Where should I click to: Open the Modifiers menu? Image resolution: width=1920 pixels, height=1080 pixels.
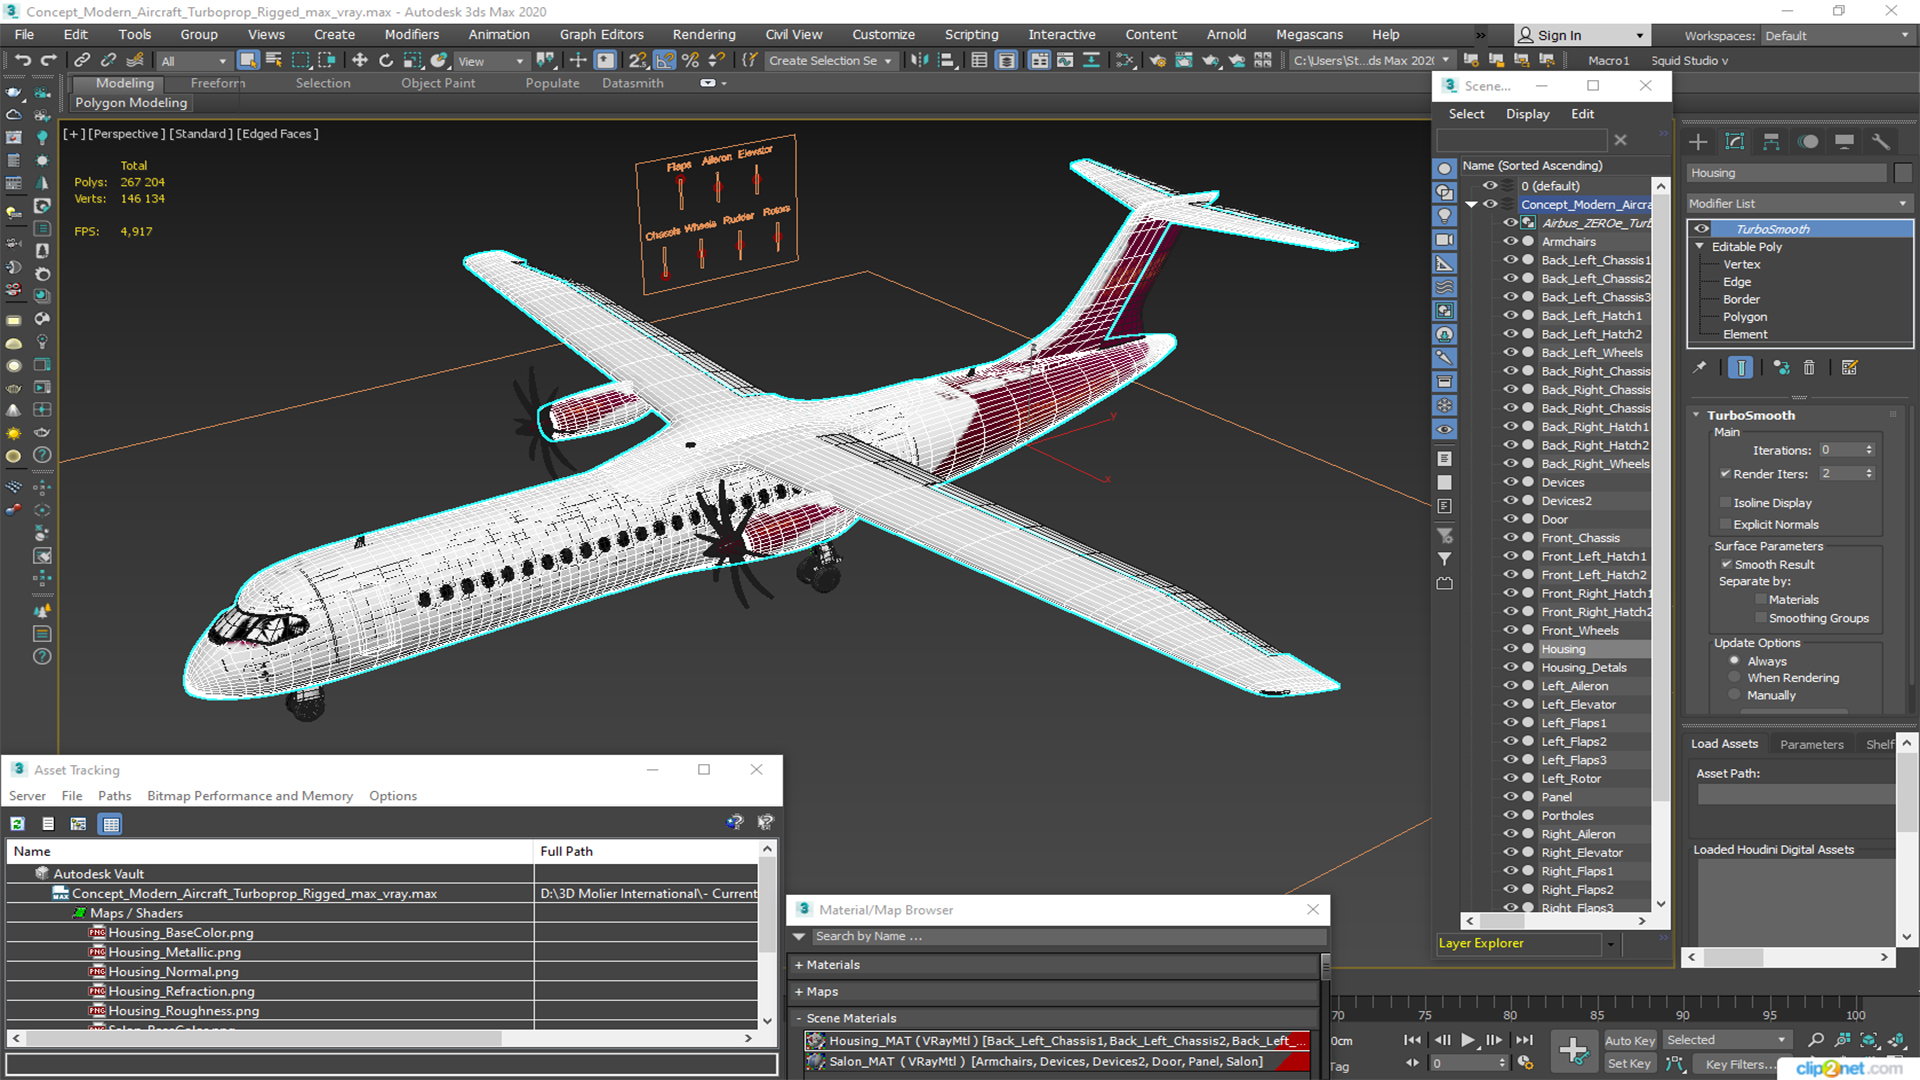click(411, 34)
